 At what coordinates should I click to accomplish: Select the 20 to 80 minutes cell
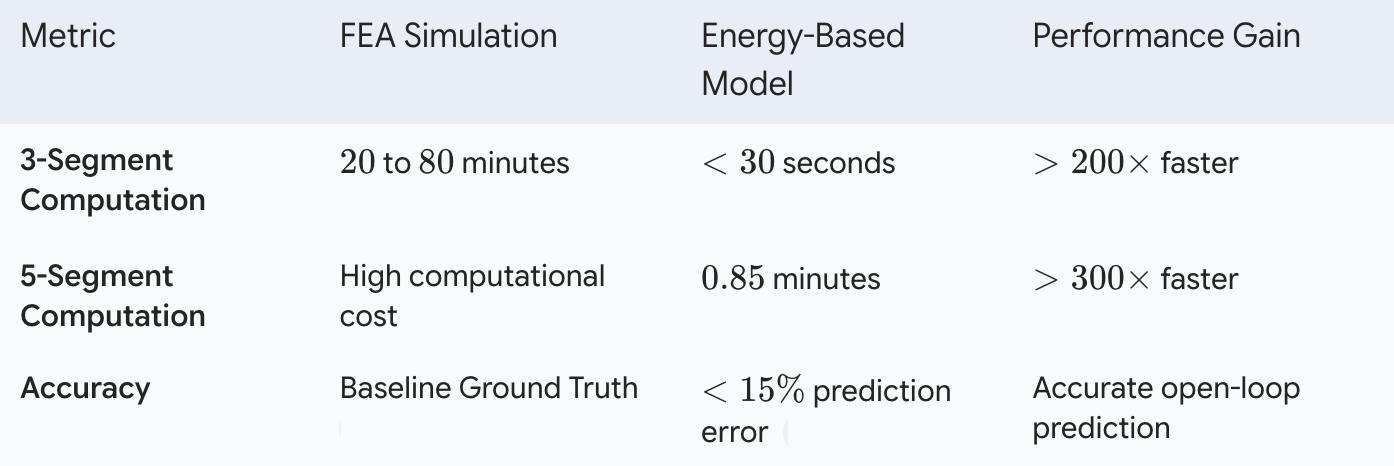tap(454, 162)
